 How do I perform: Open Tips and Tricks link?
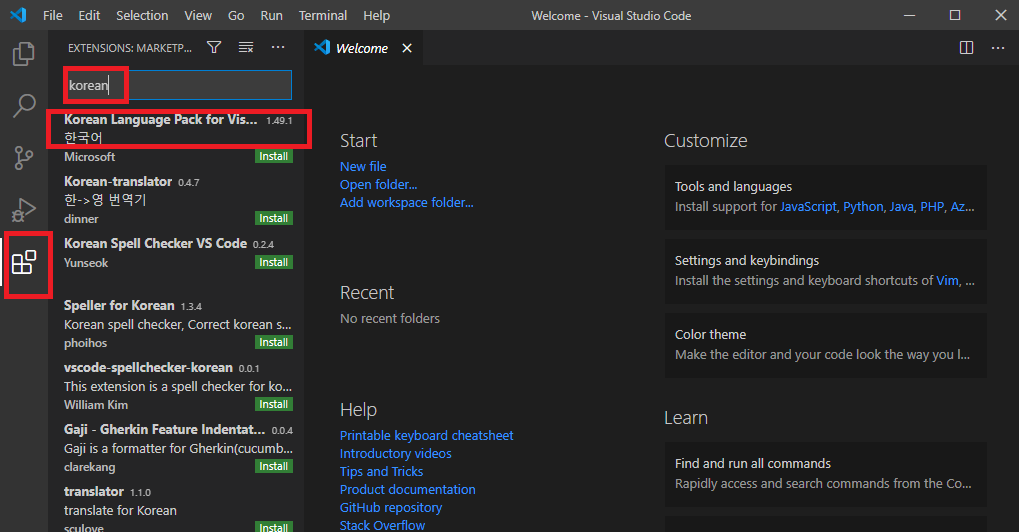(381, 472)
